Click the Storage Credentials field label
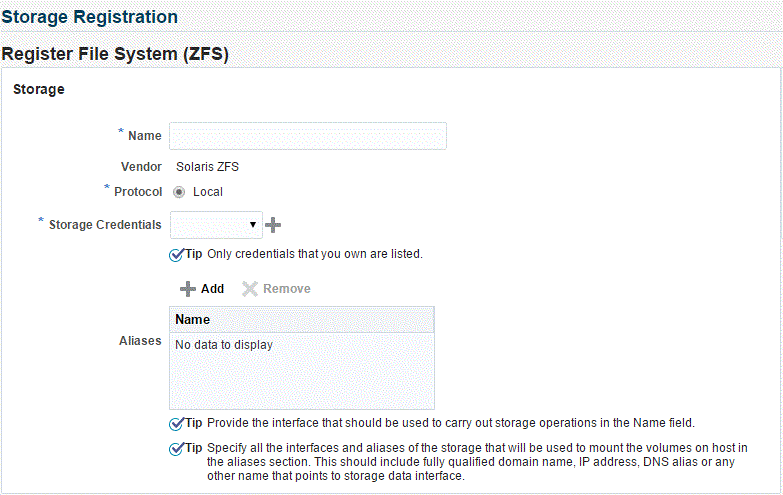783x495 pixels. pos(105,225)
